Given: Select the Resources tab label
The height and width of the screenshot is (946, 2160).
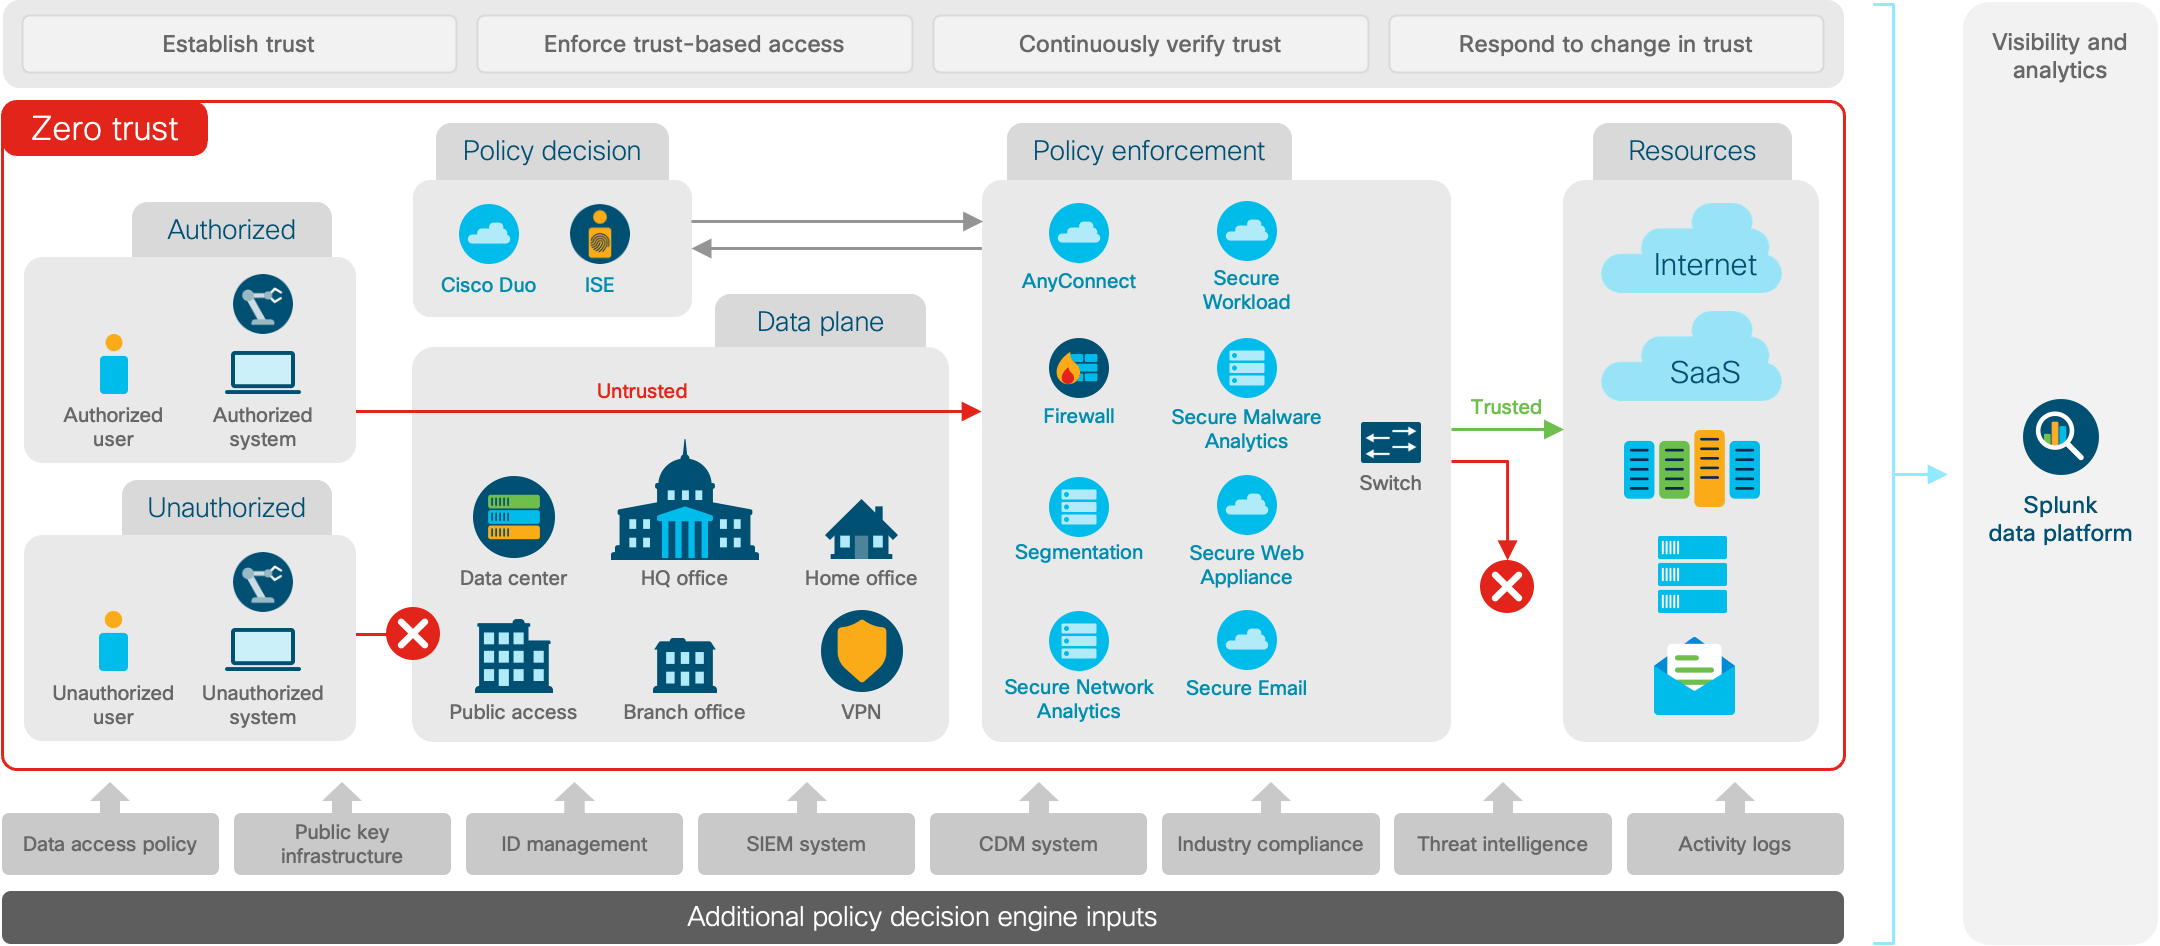Looking at the screenshot, I should [1692, 151].
